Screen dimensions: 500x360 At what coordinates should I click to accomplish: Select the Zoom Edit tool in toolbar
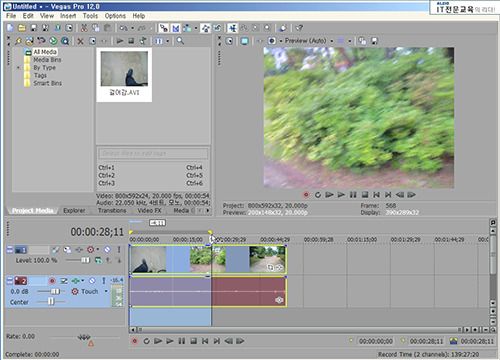click(x=267, y=28)
